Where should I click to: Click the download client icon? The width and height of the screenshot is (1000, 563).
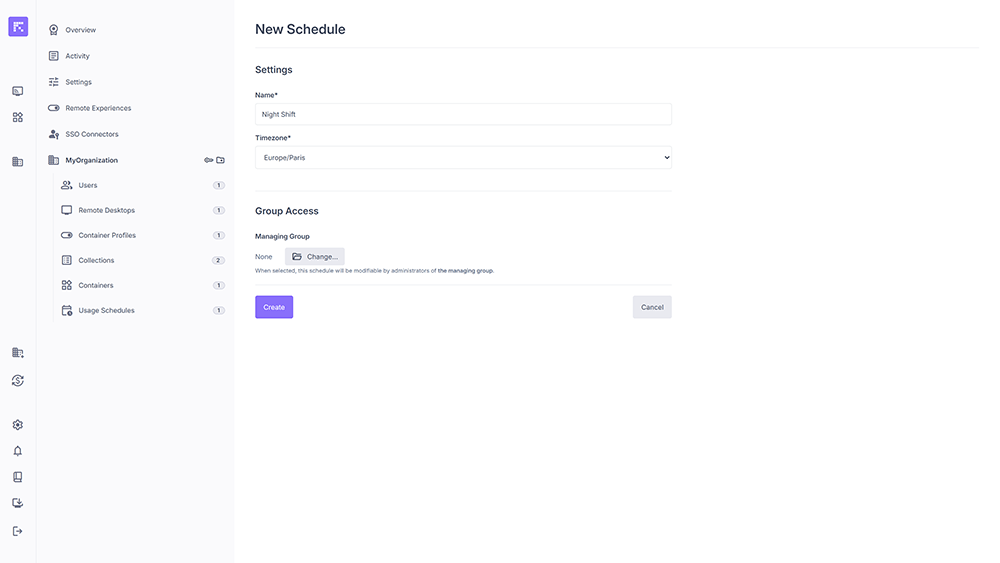[17, 503]
